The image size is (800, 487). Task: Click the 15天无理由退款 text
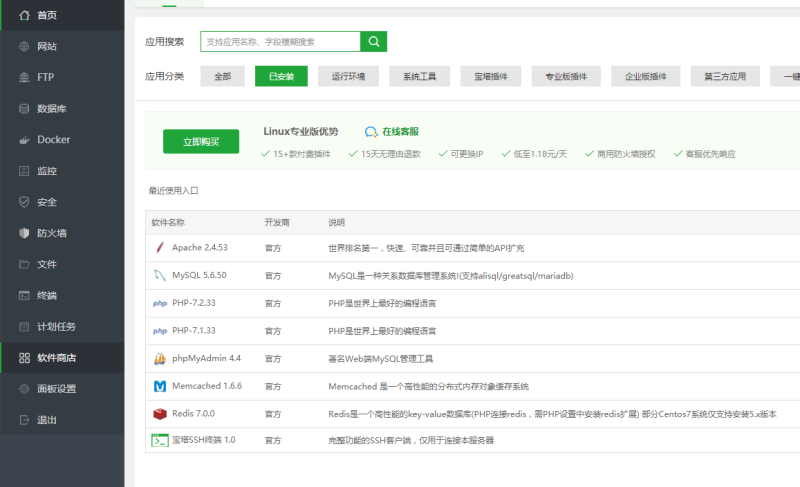coord(391,154)
